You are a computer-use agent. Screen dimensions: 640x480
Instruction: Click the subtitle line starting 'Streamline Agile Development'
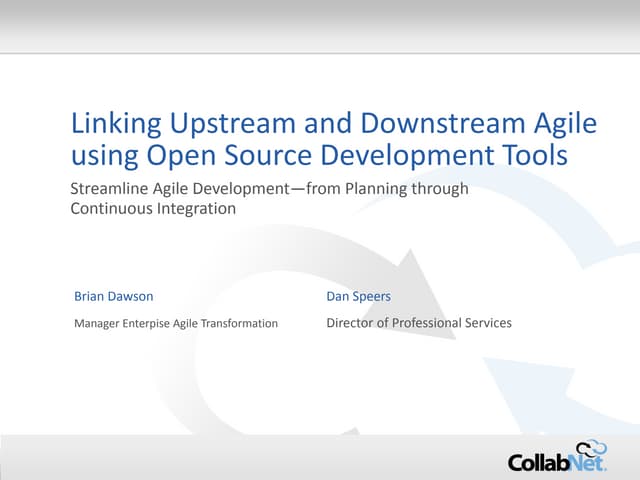pyautogui.click(x=269, y=188)
